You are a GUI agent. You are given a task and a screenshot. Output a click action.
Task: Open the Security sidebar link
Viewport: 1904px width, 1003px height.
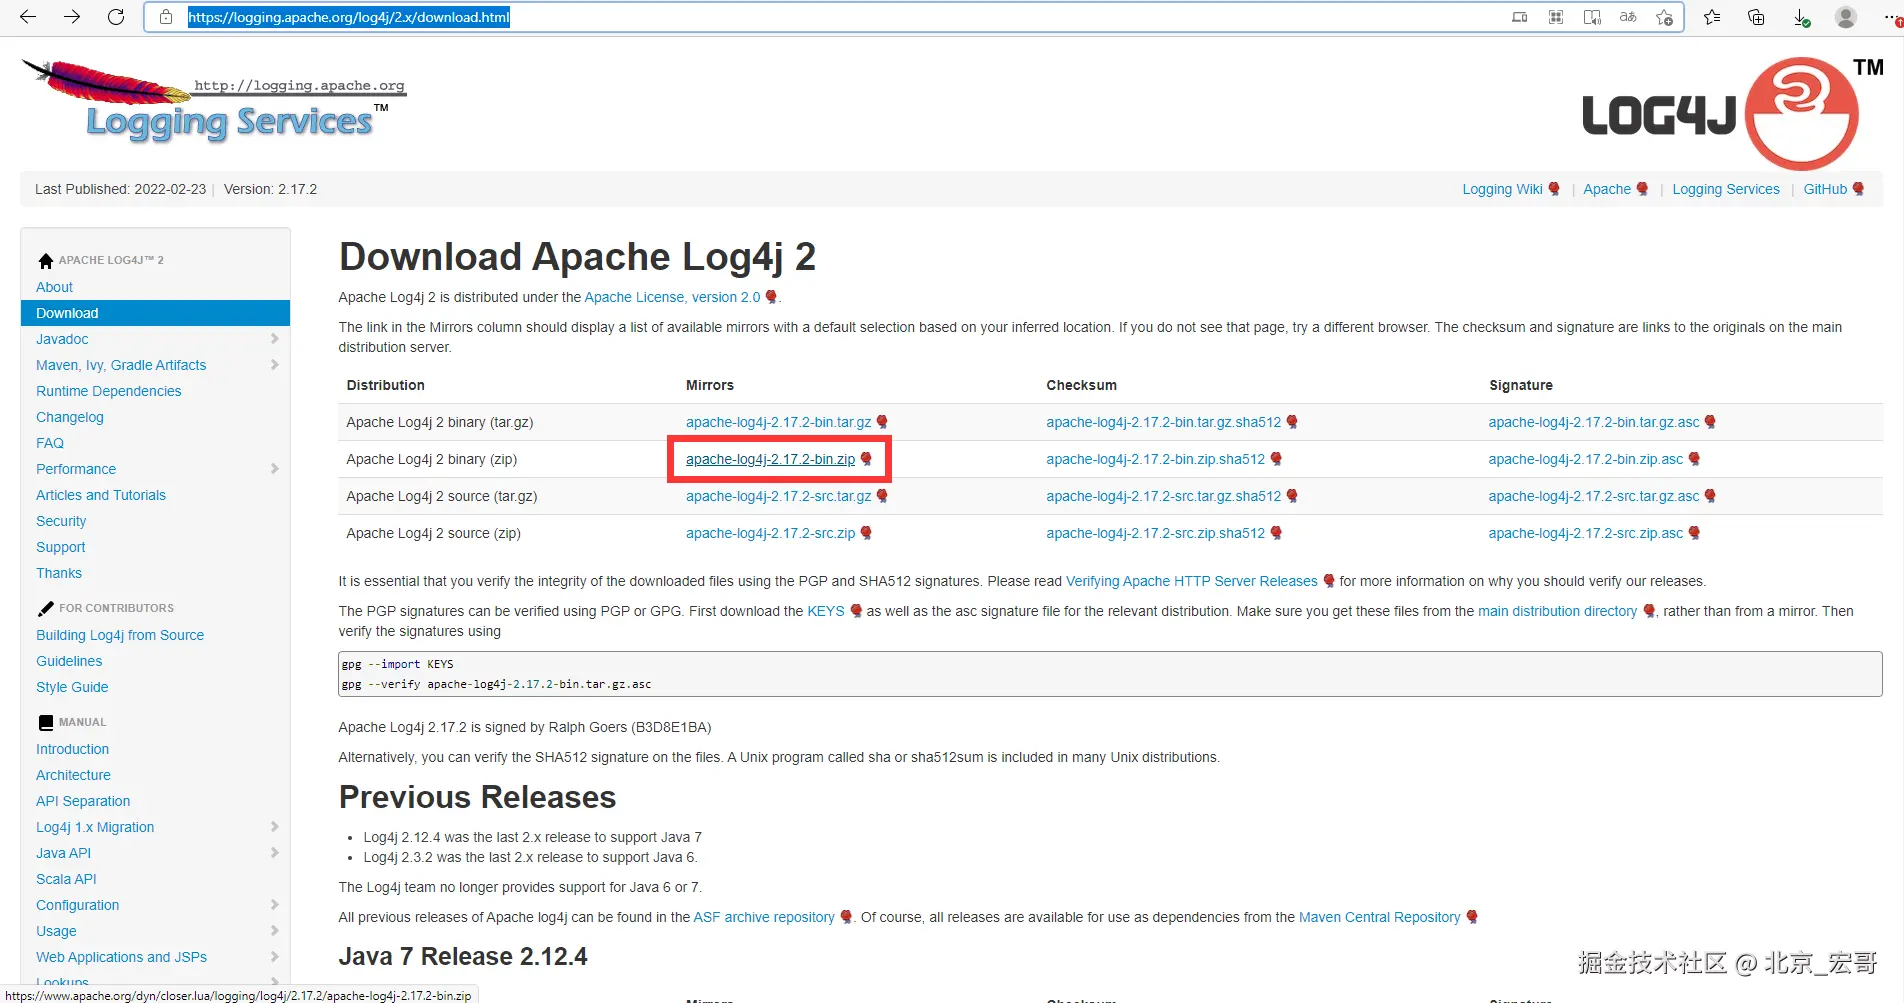(x=61, y=521)
